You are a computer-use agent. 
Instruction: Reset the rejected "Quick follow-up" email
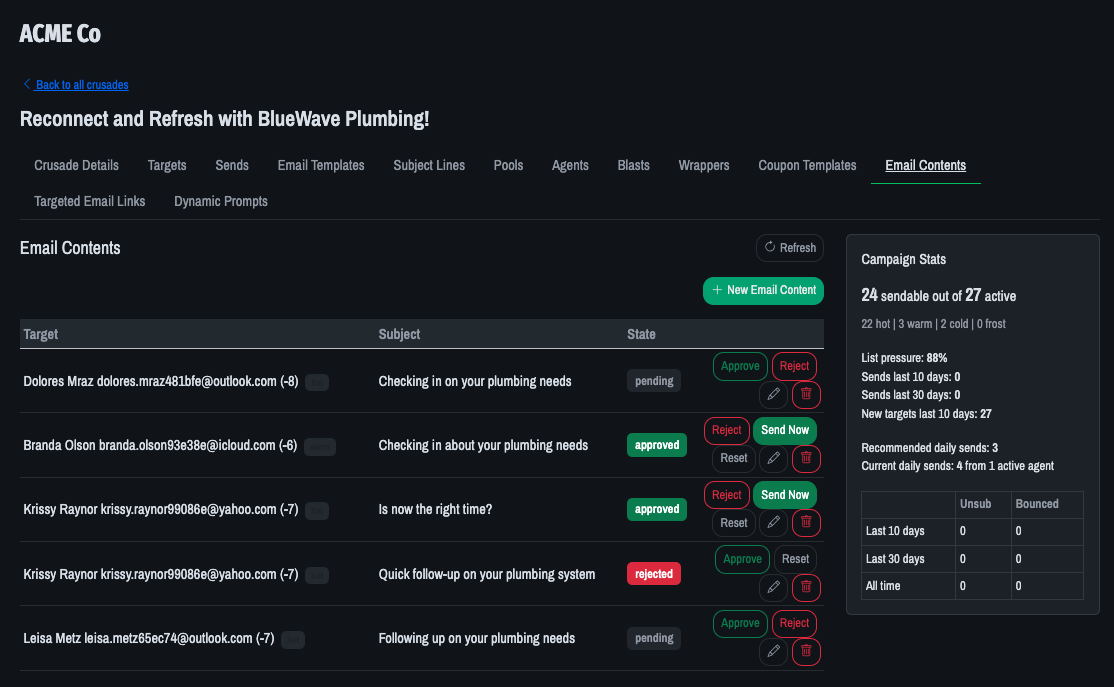click(795, 559)
